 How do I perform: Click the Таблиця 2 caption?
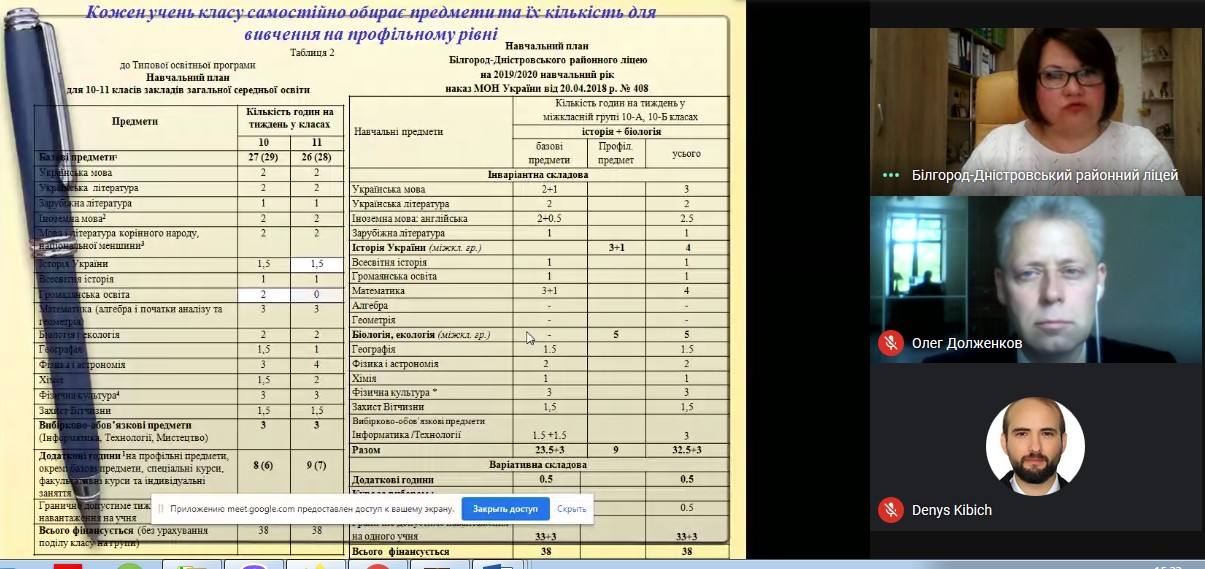(x=313, y=52)
